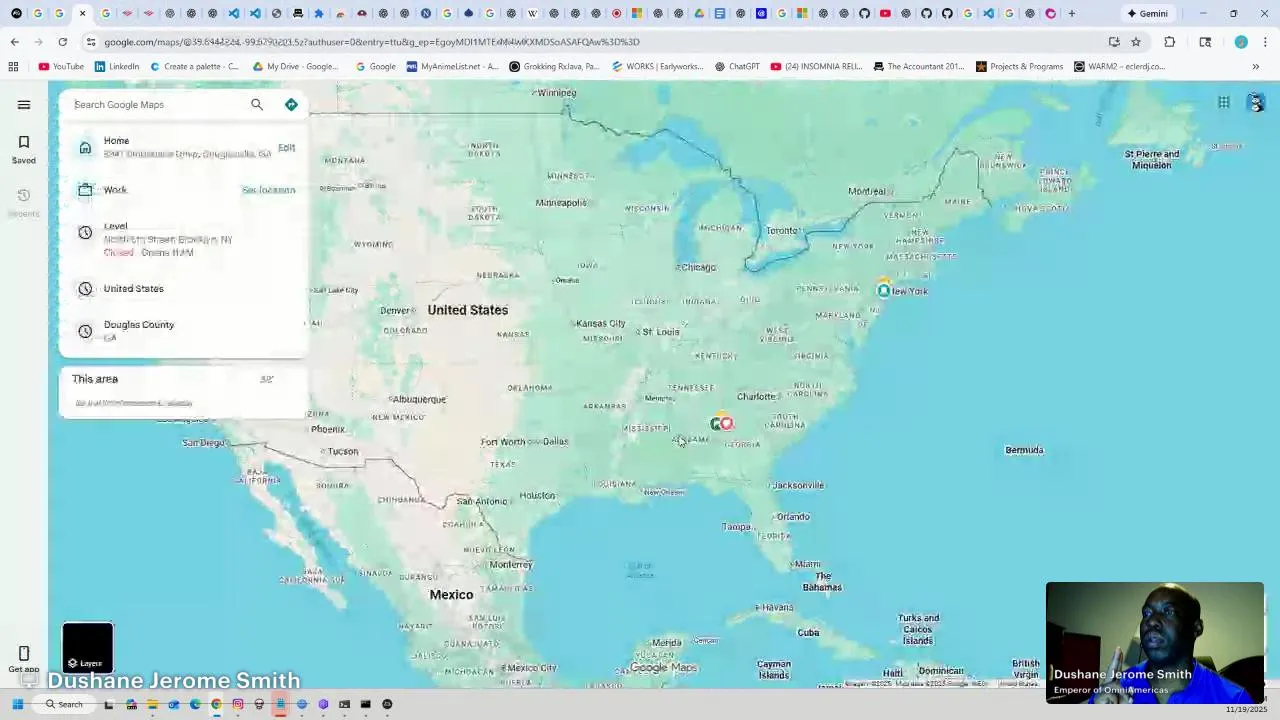Viewport: 1280px width, 720px height.
Task: Go back with browser back arrow
Action: [x=14, y=42]
